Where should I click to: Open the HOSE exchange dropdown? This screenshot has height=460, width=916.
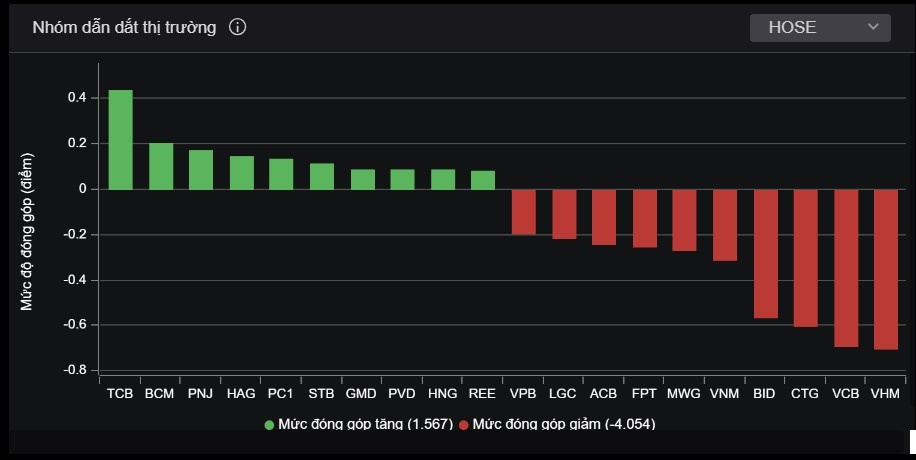pyautogui.click(x=820, y=27)
